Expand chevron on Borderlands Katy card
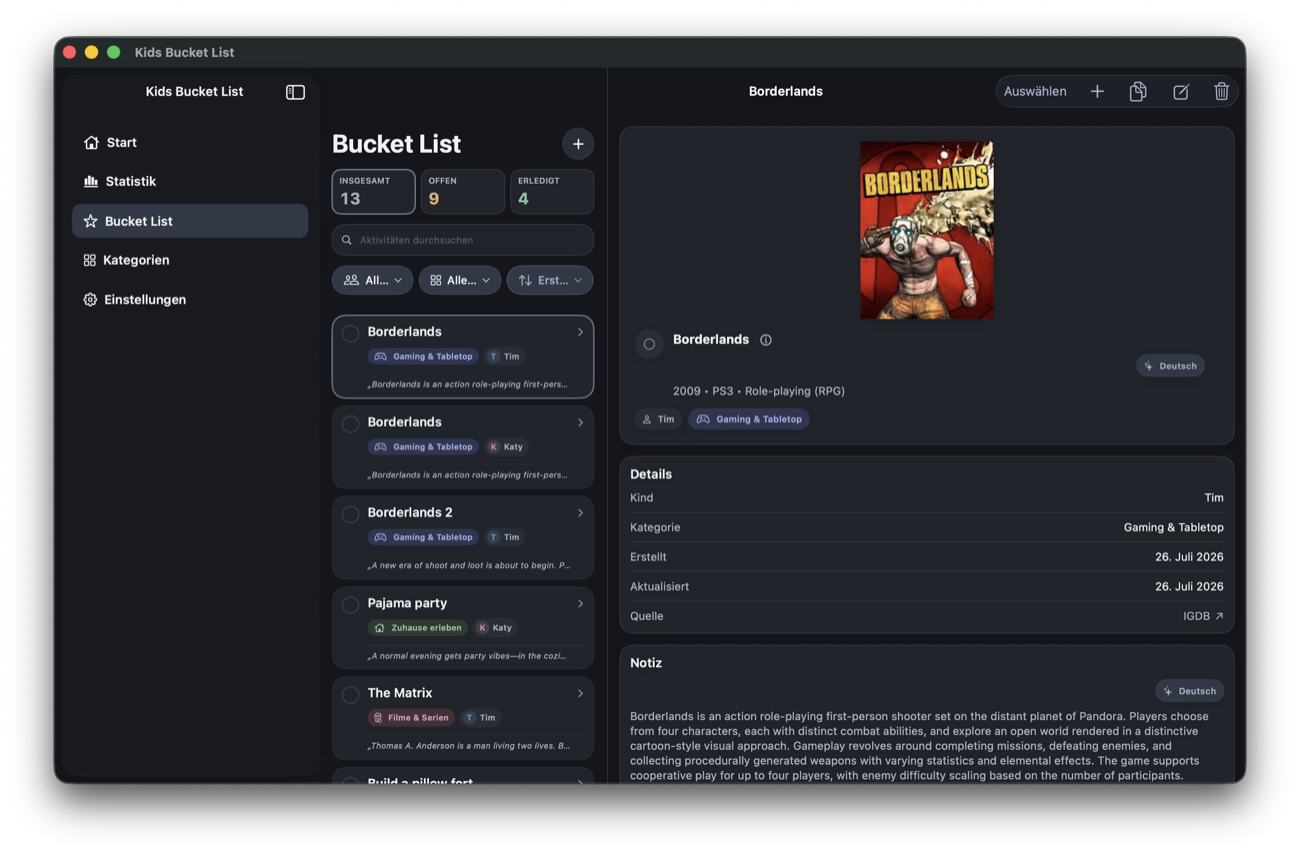The image size is (1300, 855). (x=580, y=422)
